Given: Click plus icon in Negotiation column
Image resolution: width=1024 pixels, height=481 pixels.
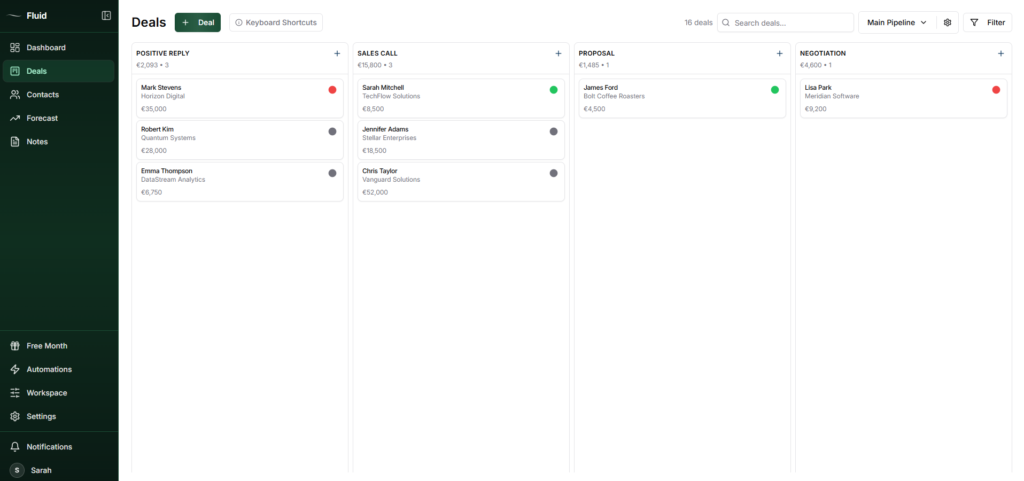Looking at the screenshot, I should coord(1000,53).
